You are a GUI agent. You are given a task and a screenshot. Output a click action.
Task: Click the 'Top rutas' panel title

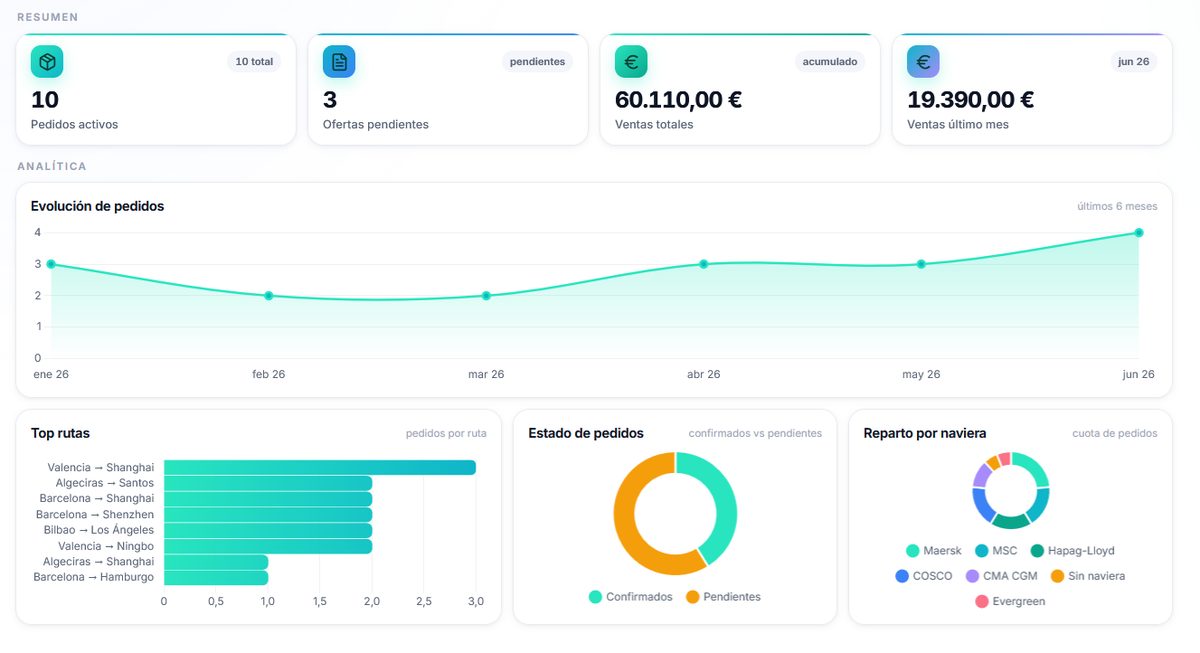click(x=60, y=433)
